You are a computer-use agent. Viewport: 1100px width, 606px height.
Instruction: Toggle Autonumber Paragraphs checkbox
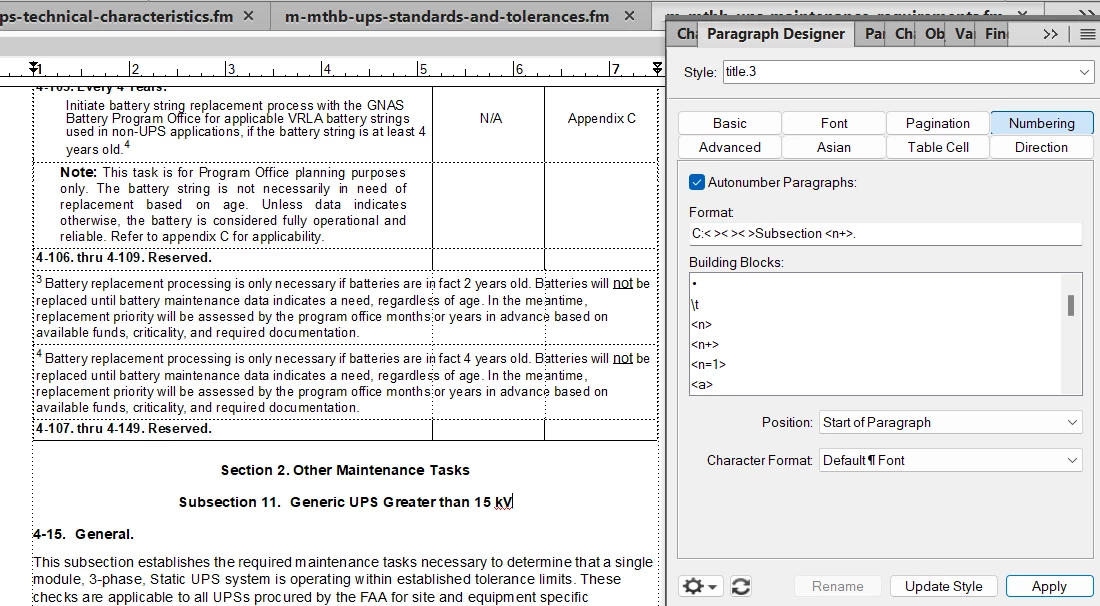pyautogui.click(x=697, y=182)
